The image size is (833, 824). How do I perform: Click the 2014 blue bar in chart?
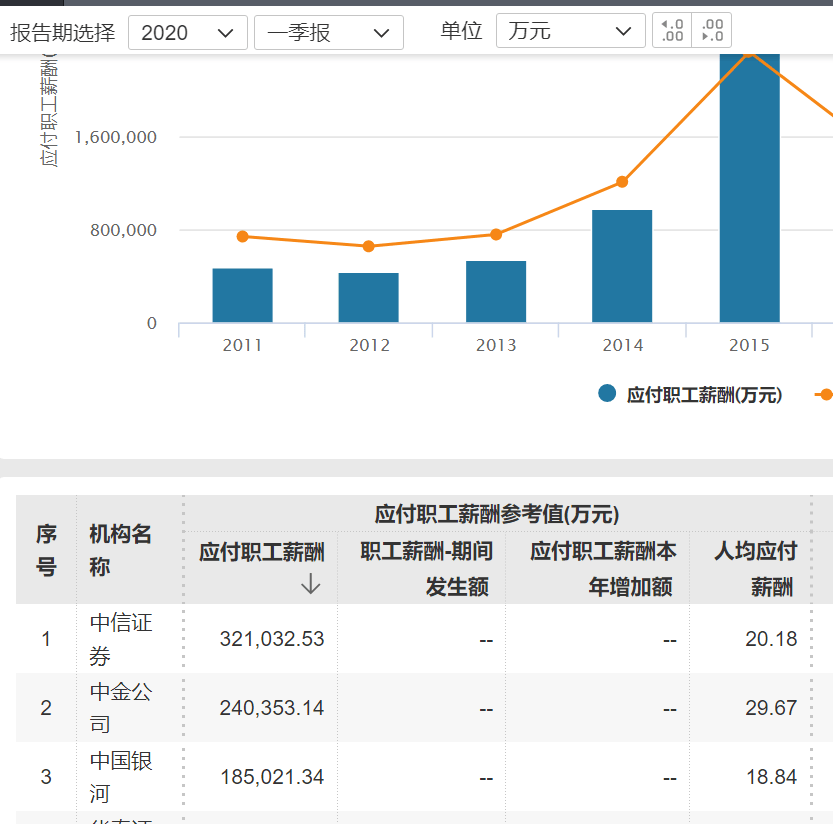click(x=622, y=267)
